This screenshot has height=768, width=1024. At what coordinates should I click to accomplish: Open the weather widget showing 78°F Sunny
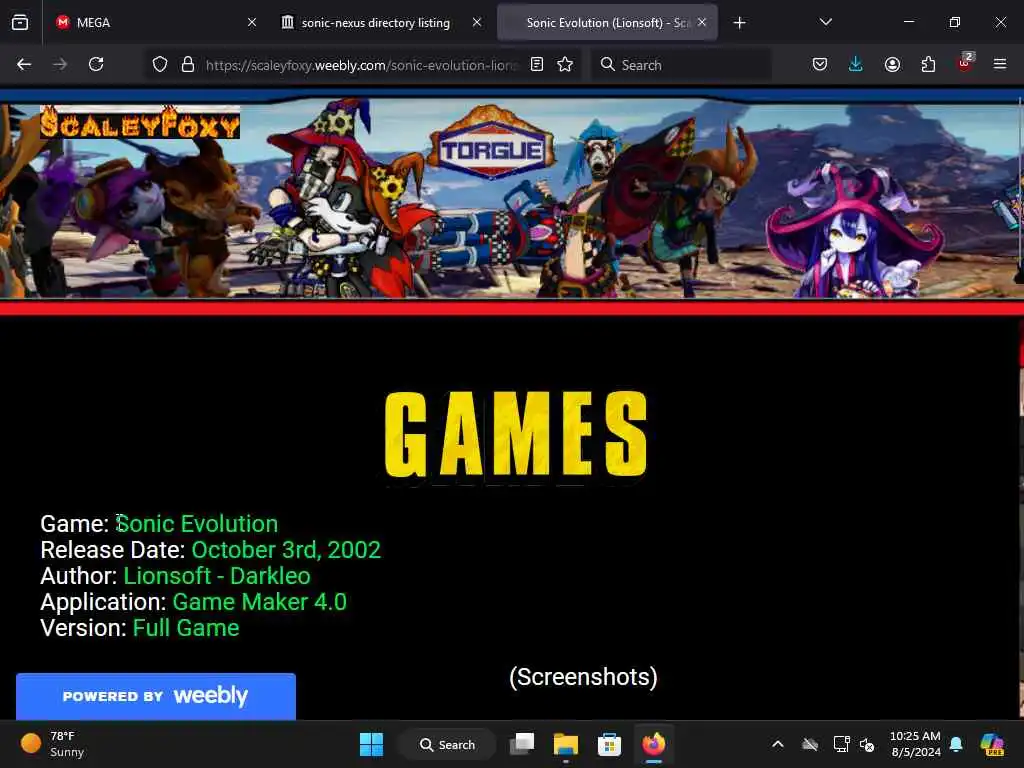click(x=54, y=744)
